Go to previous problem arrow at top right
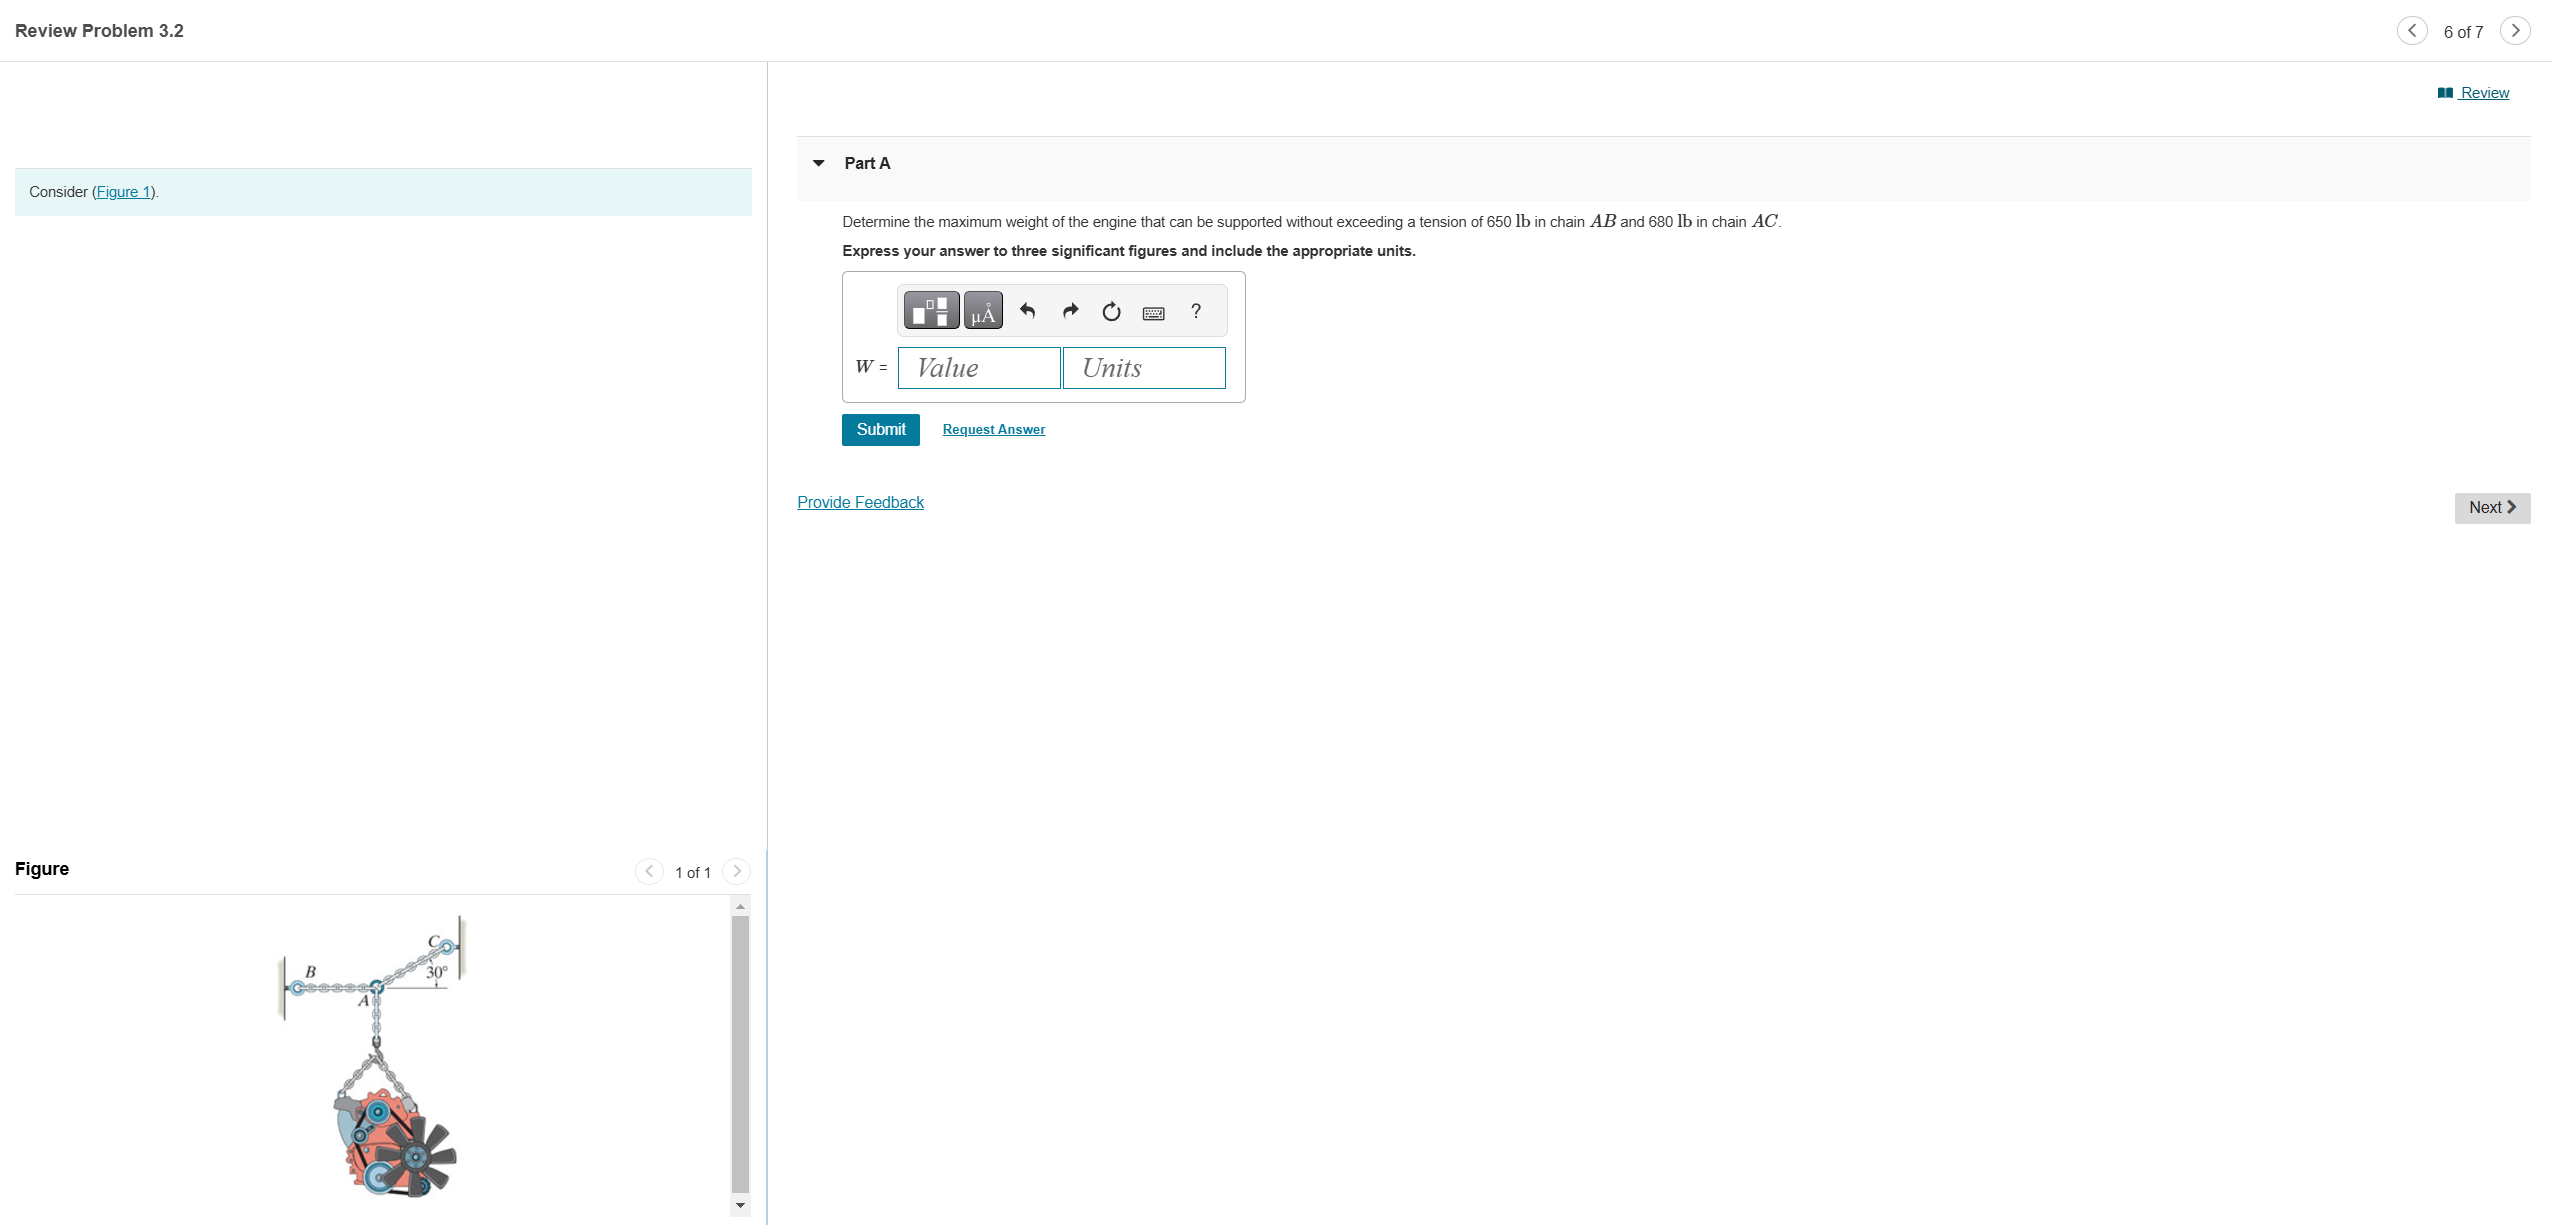 point(2411,31)
